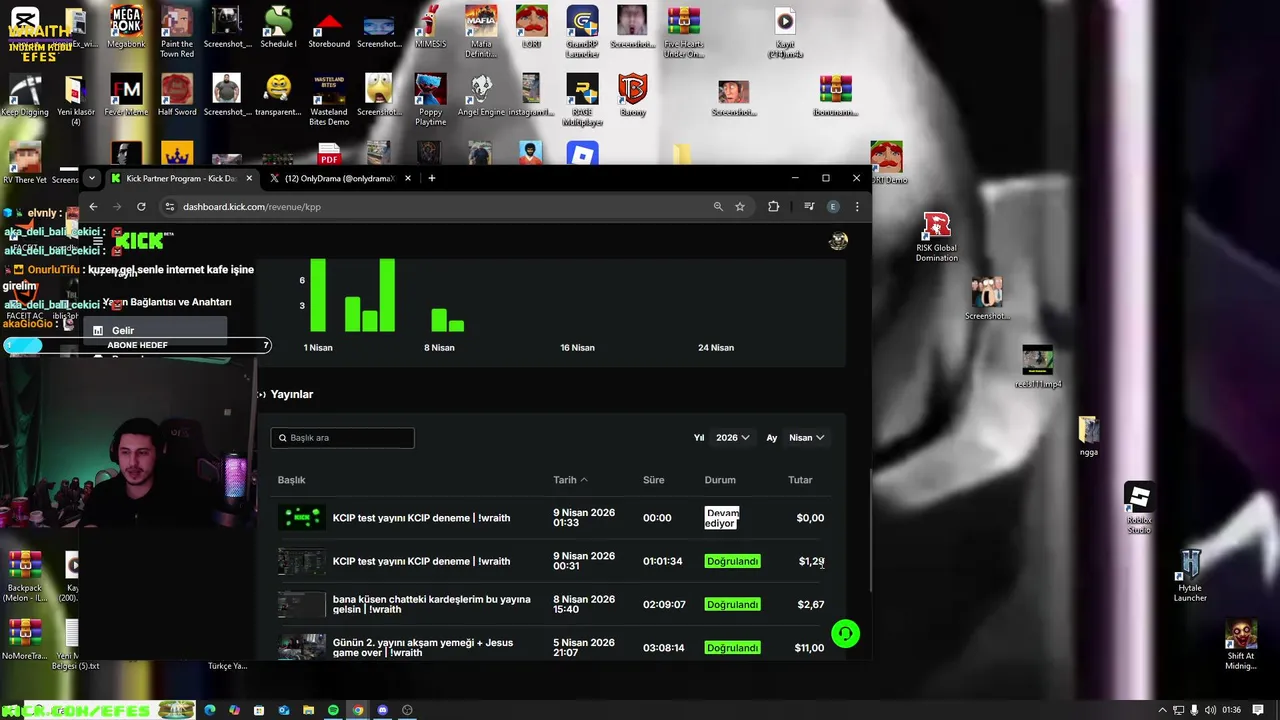The height and width of the screenshot is (720, 1280).
Task: Open the LORT game icon
Action: click(532, 27)
